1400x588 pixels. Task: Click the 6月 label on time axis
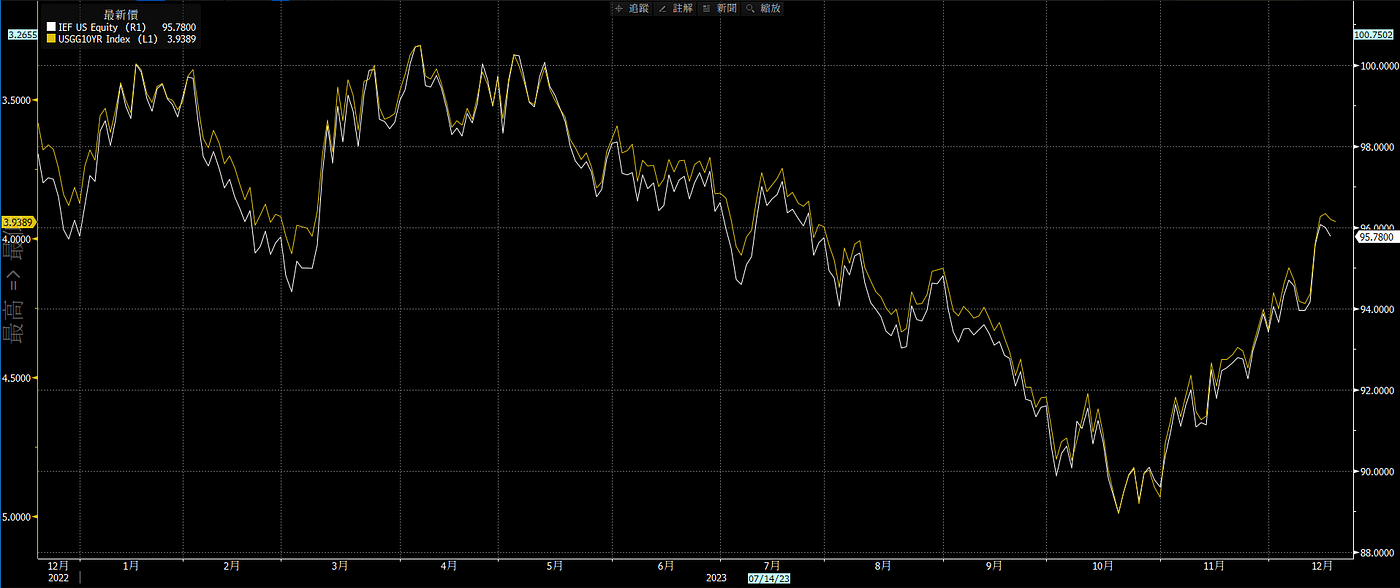click(x=666, y=565)
